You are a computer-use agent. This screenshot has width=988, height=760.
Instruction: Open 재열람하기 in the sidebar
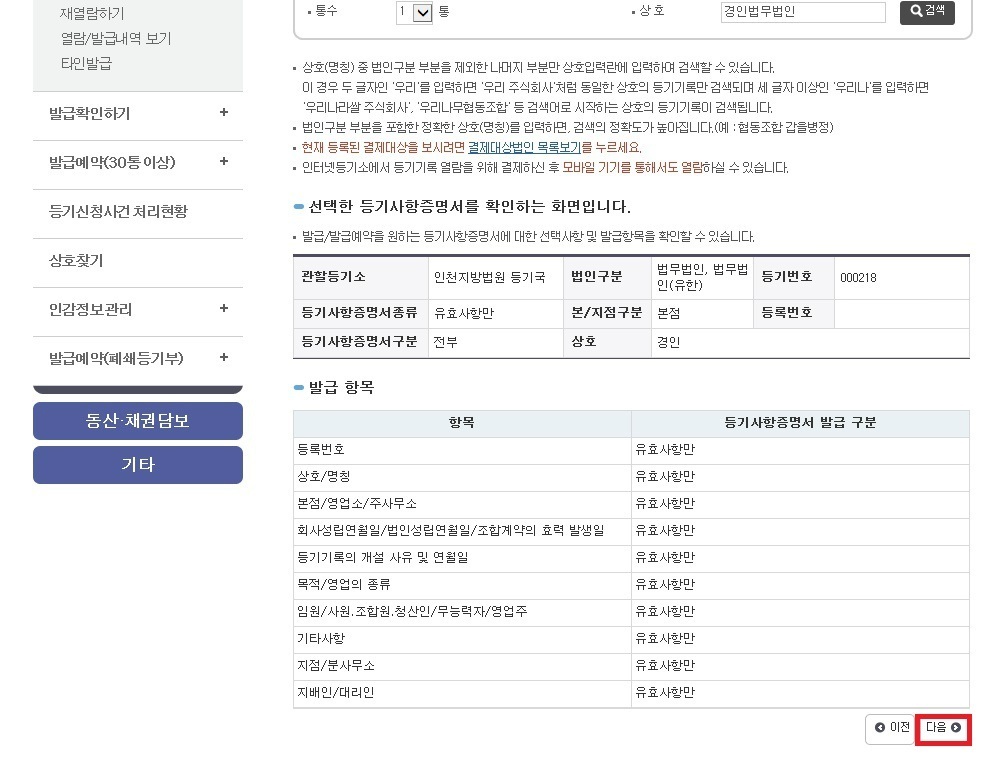click(91, 13)
